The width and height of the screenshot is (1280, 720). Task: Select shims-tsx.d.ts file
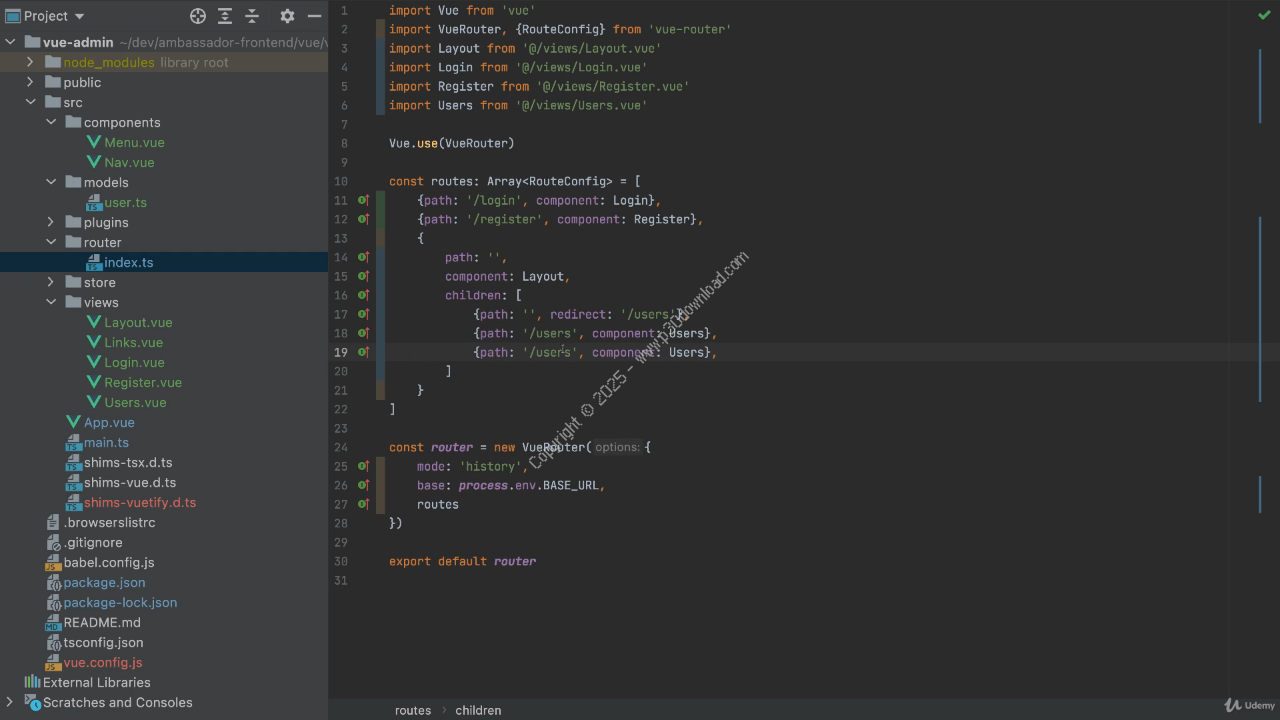click(x=128, y=462)
